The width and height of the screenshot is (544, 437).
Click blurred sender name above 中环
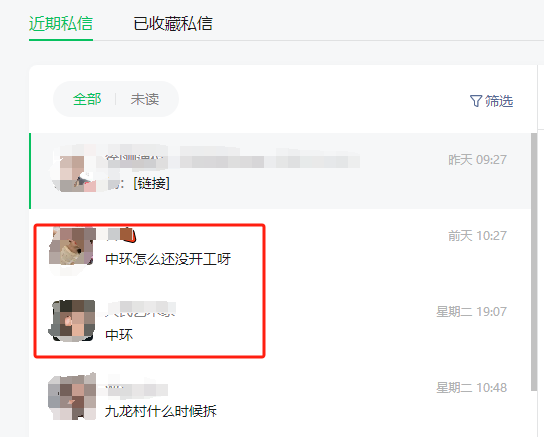pyautogui.click(x=141, y=309)
